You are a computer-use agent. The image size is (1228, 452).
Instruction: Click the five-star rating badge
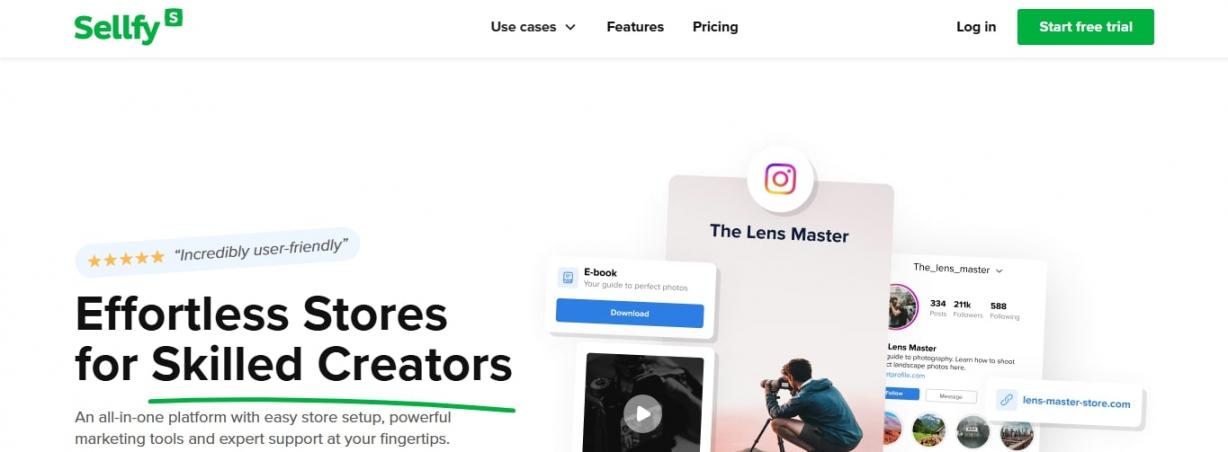218,253
